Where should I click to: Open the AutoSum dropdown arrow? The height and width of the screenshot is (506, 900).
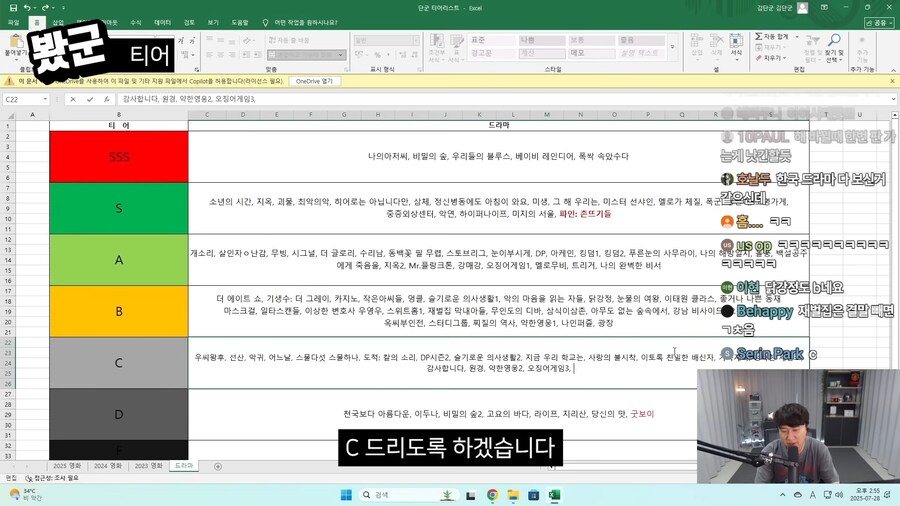coord(797,37)
